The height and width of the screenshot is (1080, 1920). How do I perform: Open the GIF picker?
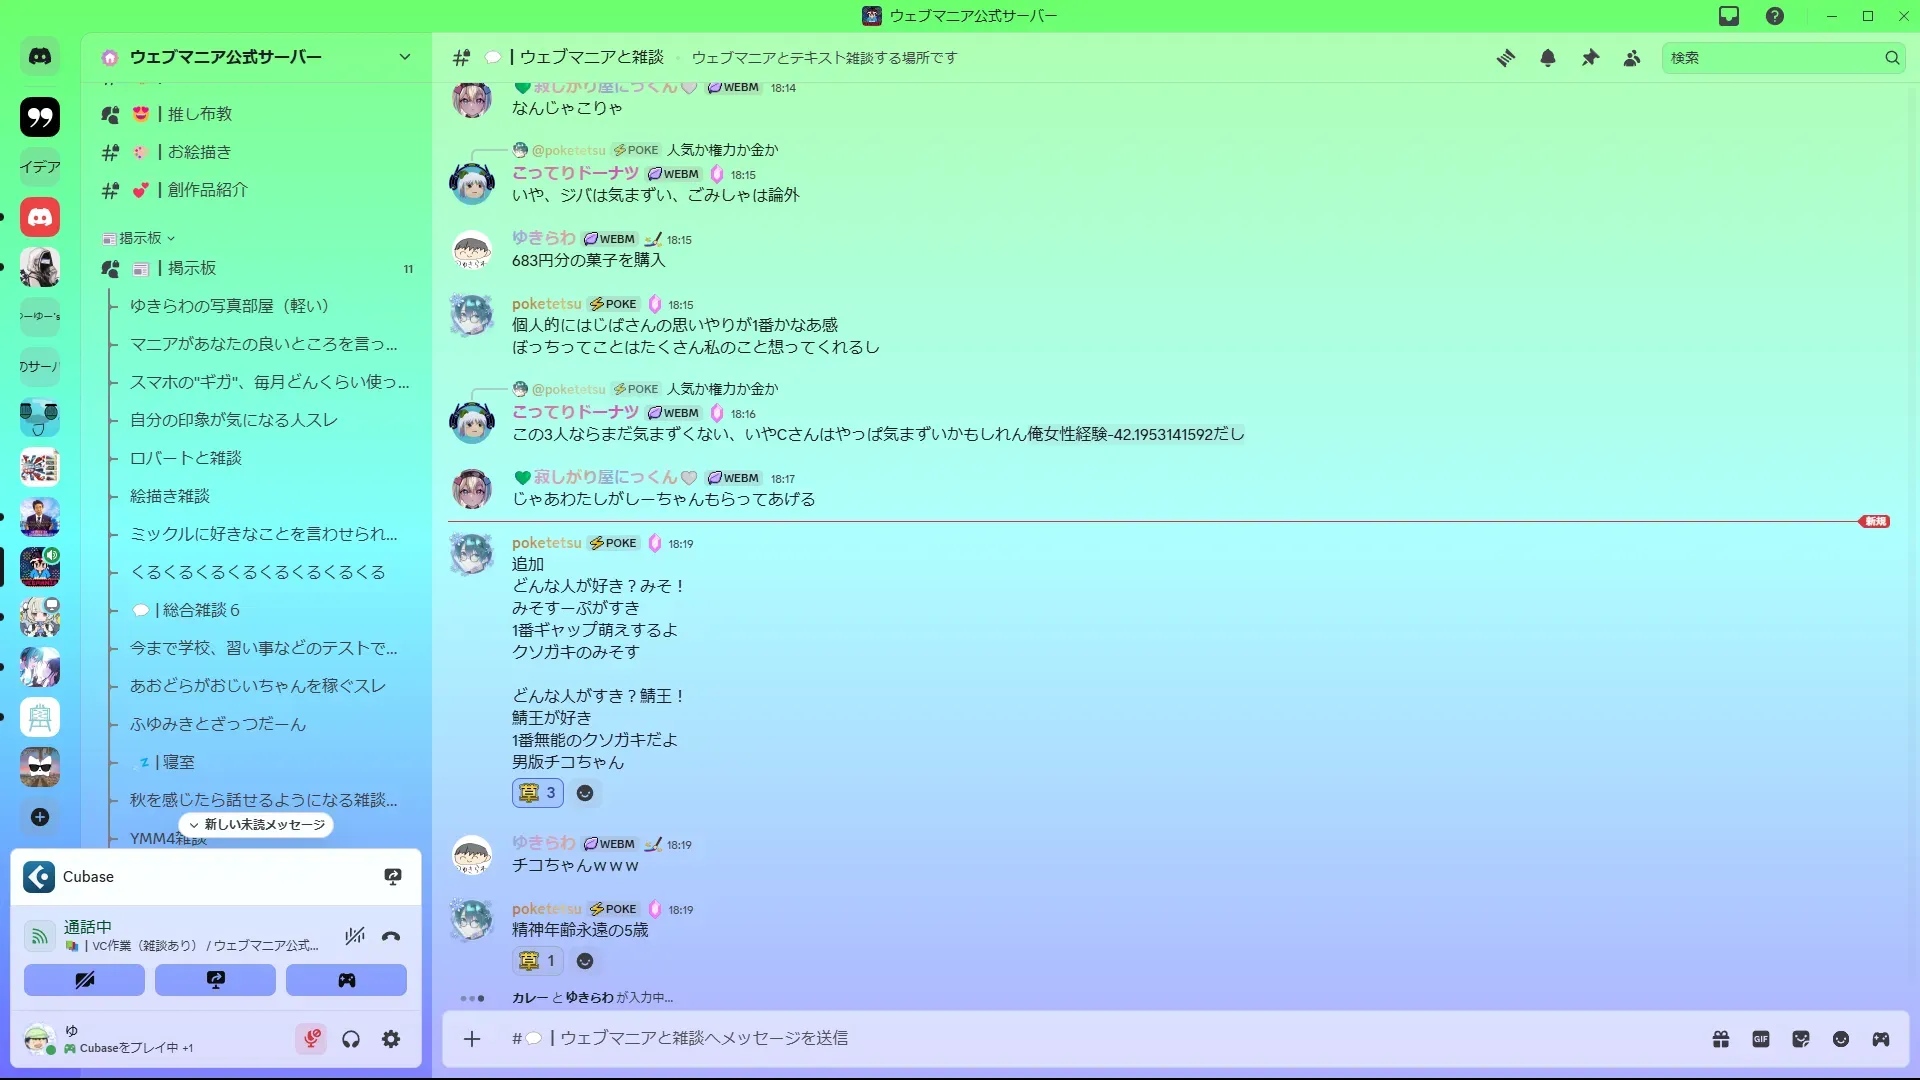point(1761,1039)
